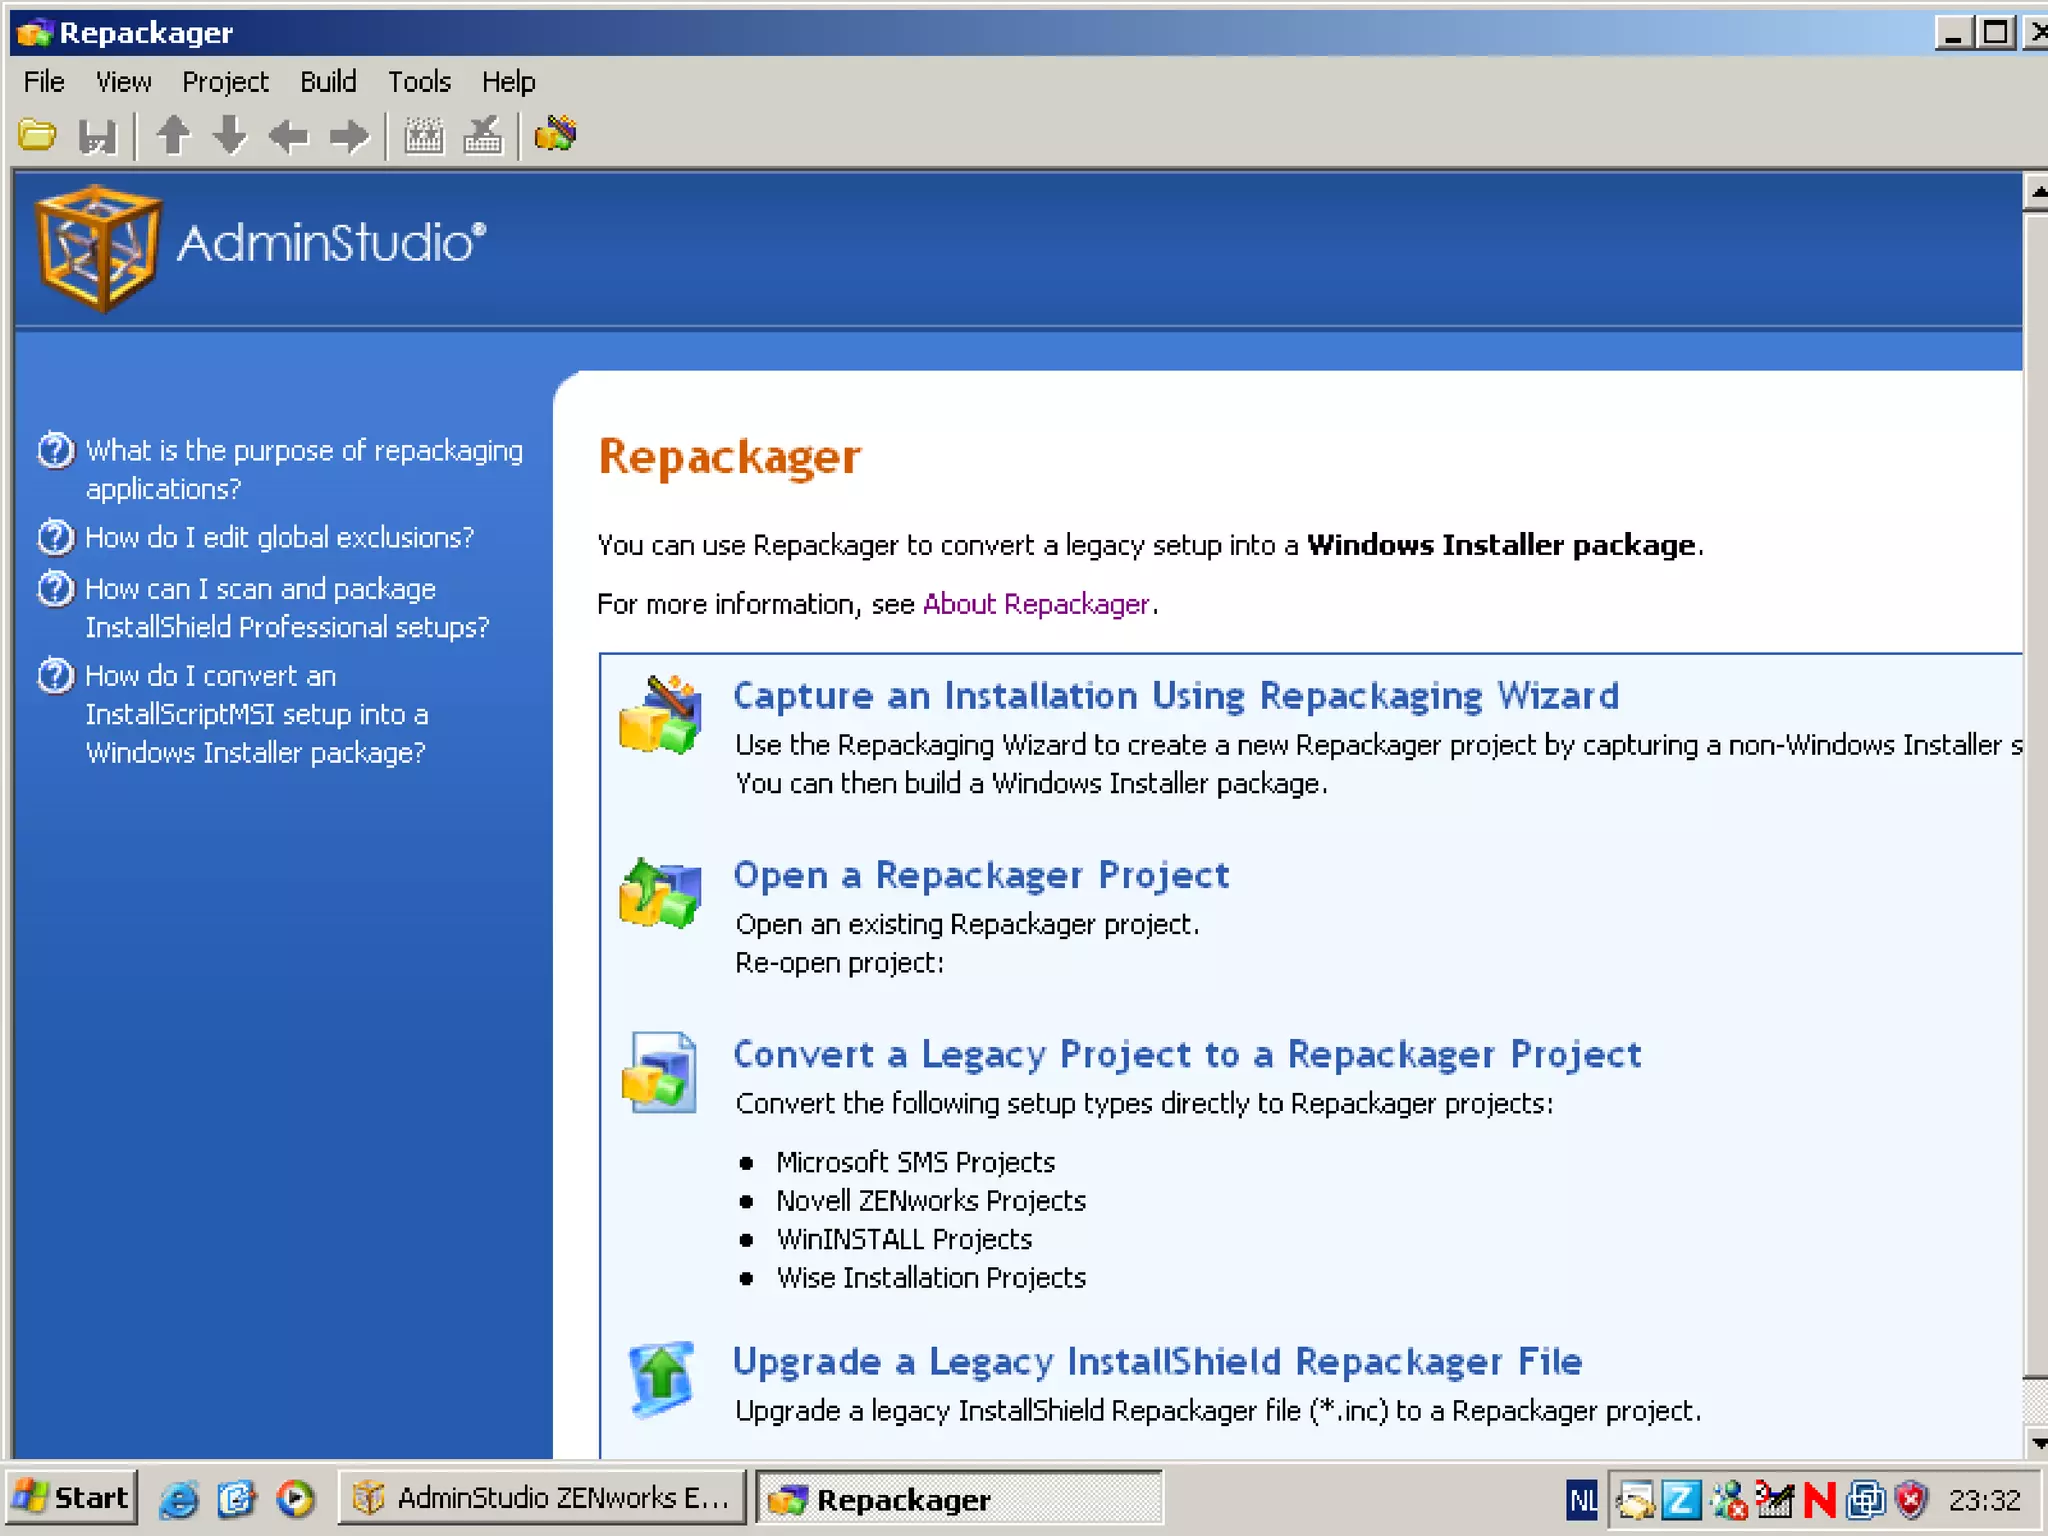Minimize the Repackager window
Viewport: 2048px width, 1536px height.
point(1954,33)
